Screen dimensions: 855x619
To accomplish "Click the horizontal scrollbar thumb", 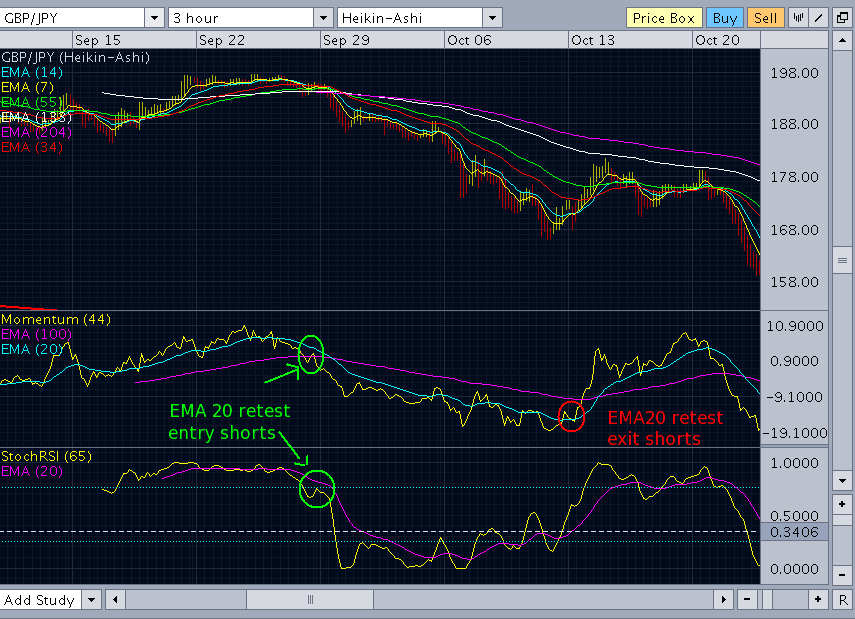I will click(310, 599).
